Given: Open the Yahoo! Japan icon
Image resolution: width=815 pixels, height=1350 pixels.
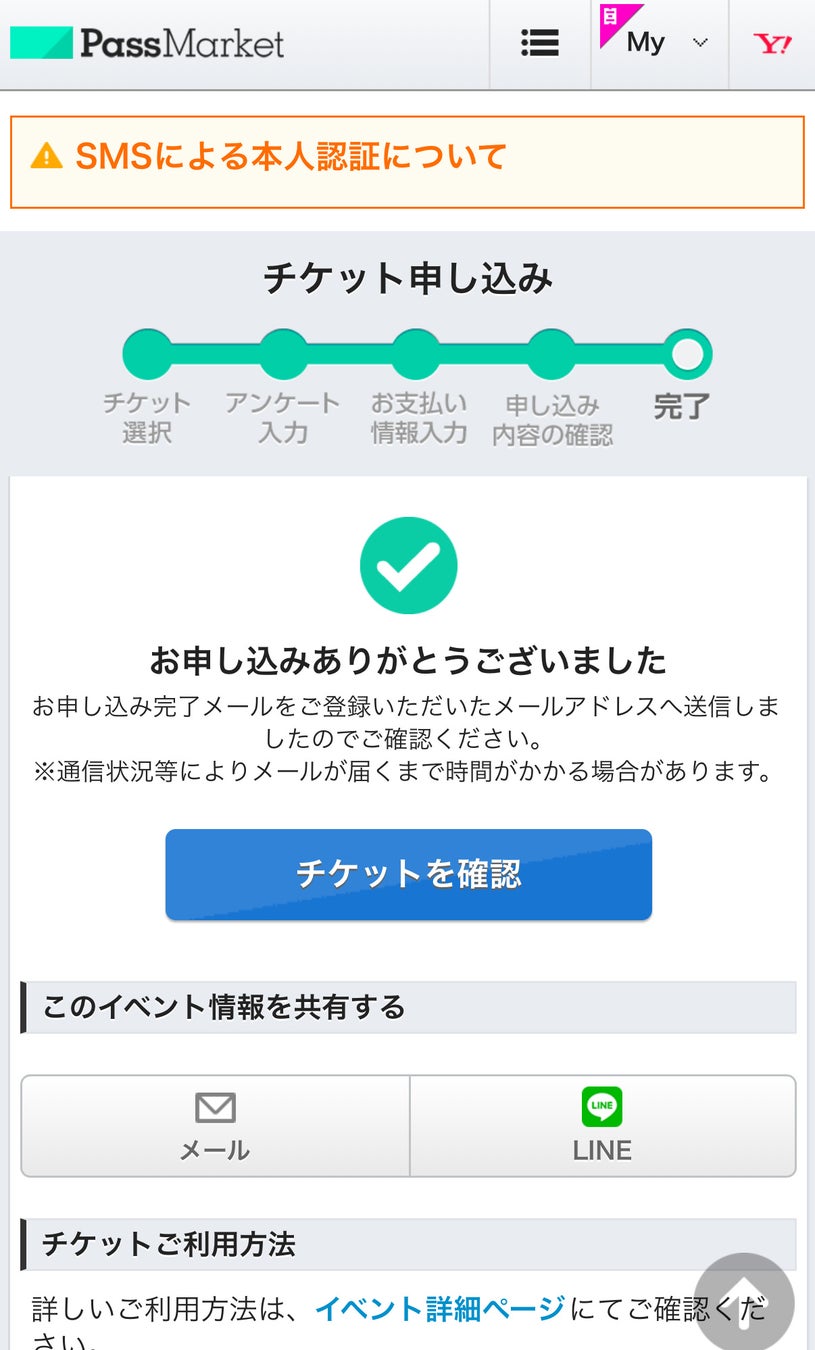Looking at the screenshot, I should [x=772, y=43].
